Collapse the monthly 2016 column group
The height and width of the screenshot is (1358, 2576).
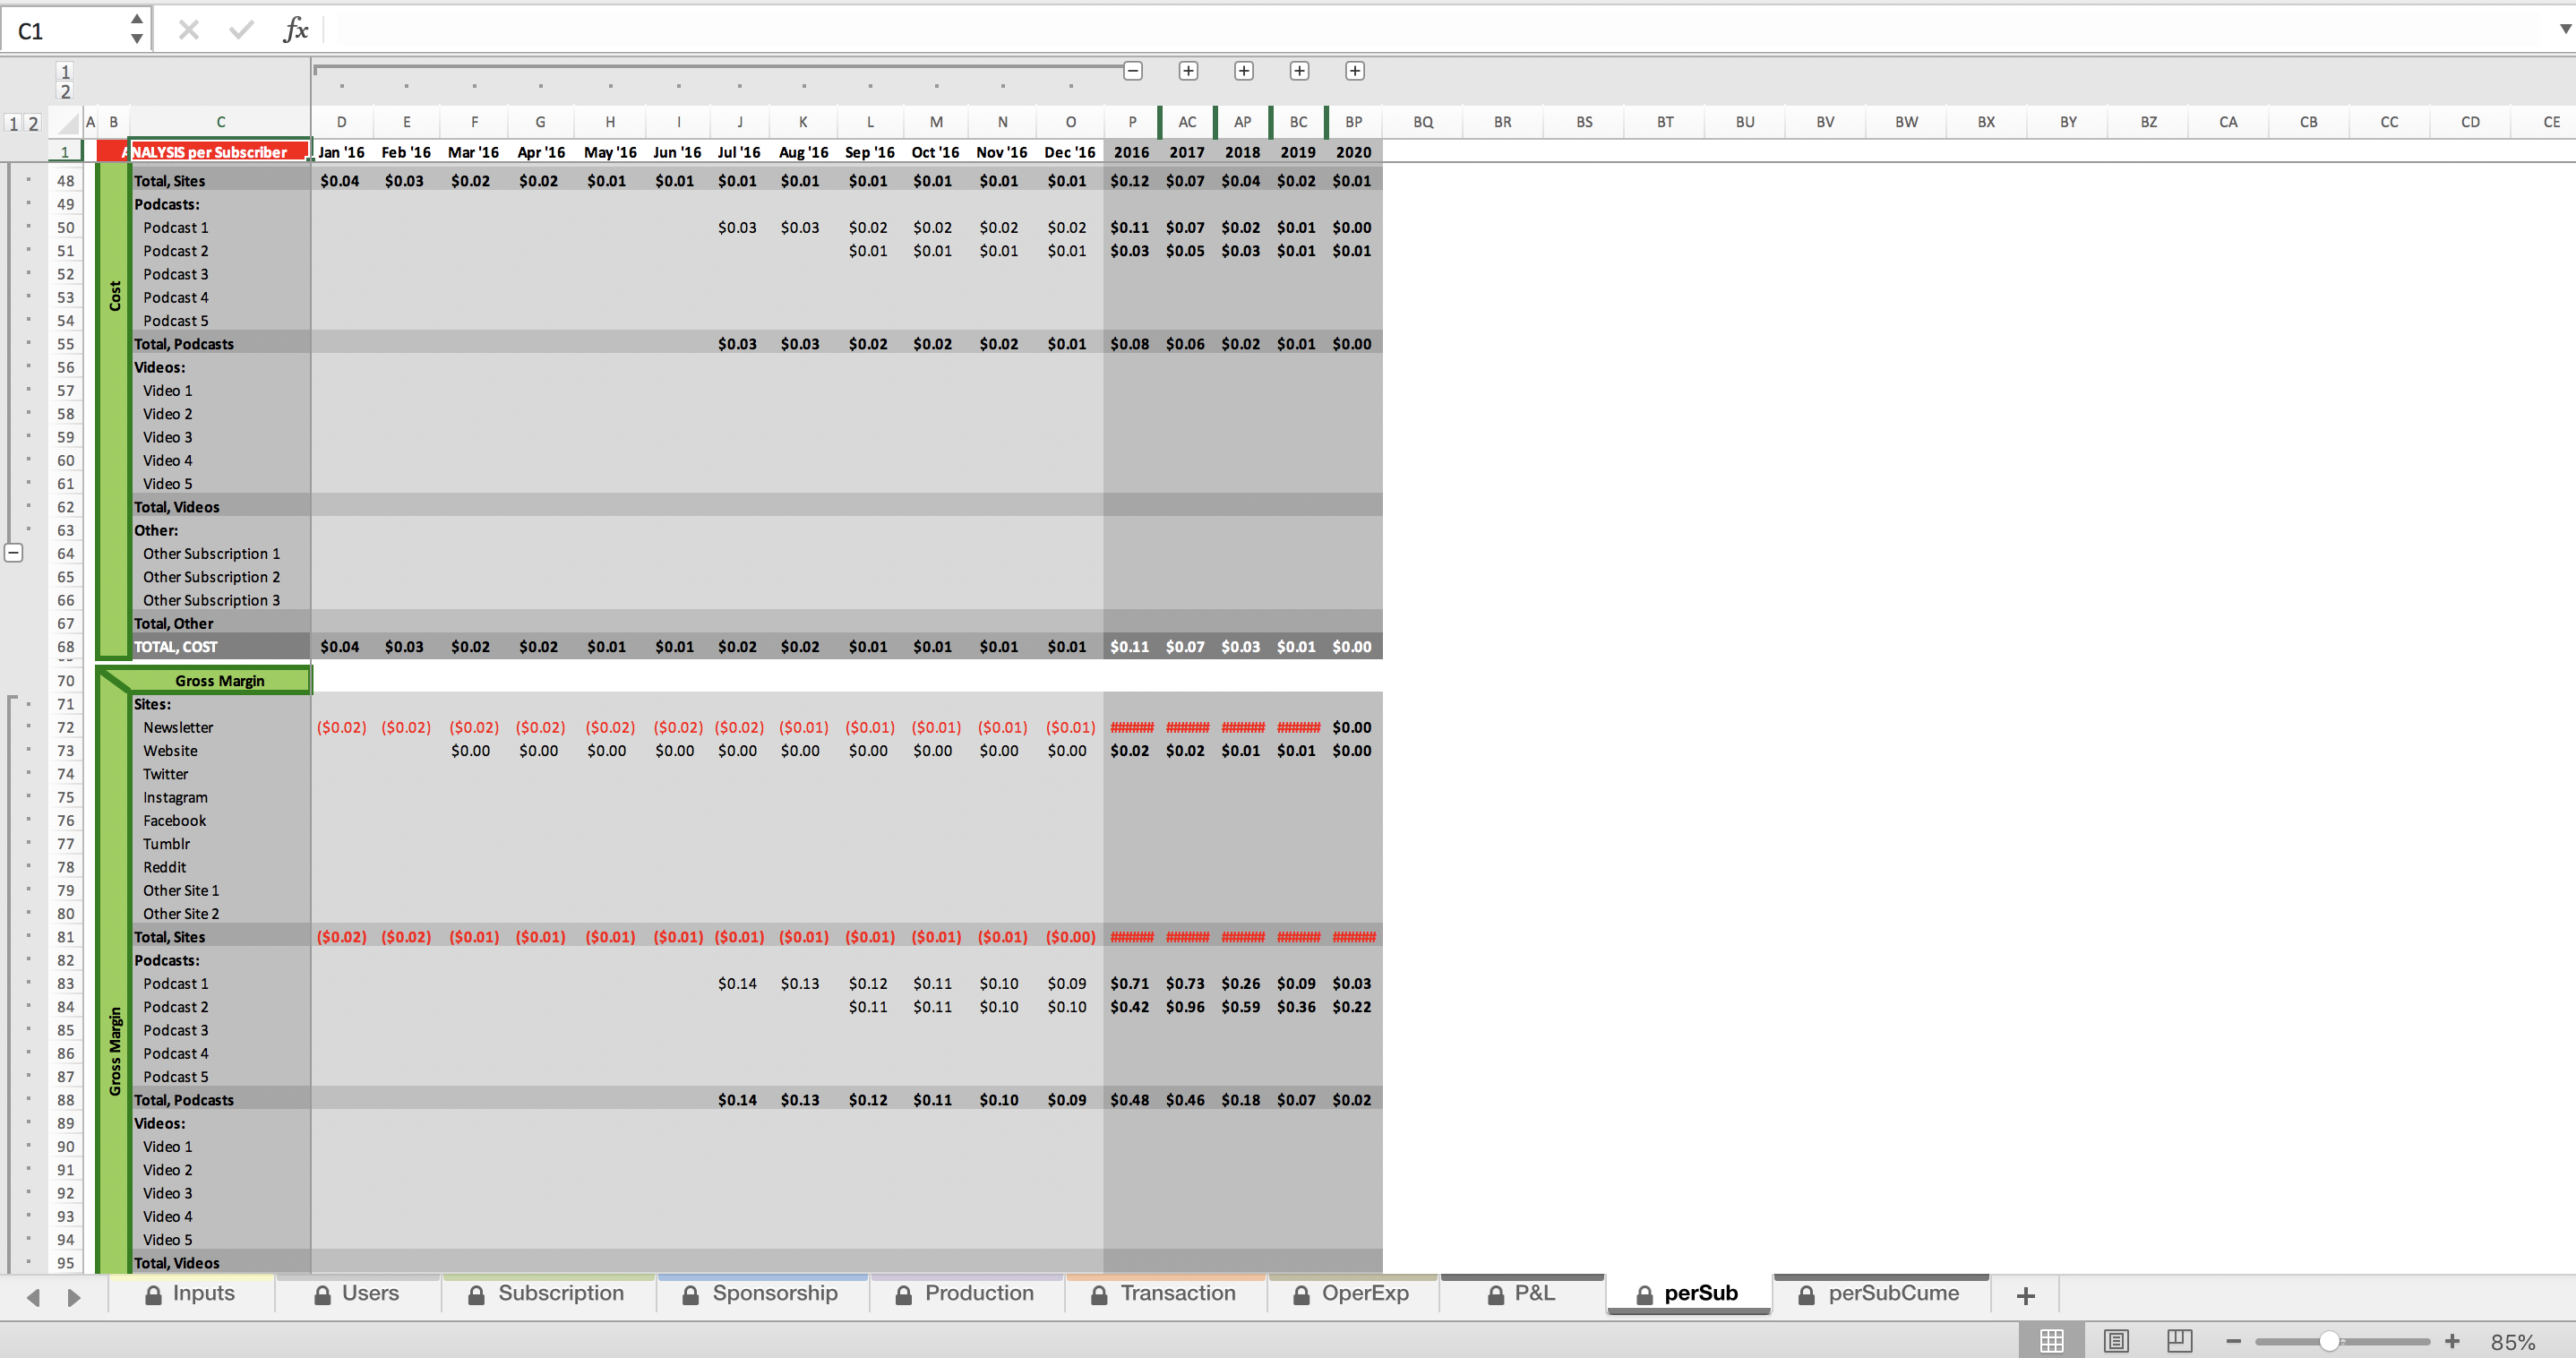click(1133, 71)
